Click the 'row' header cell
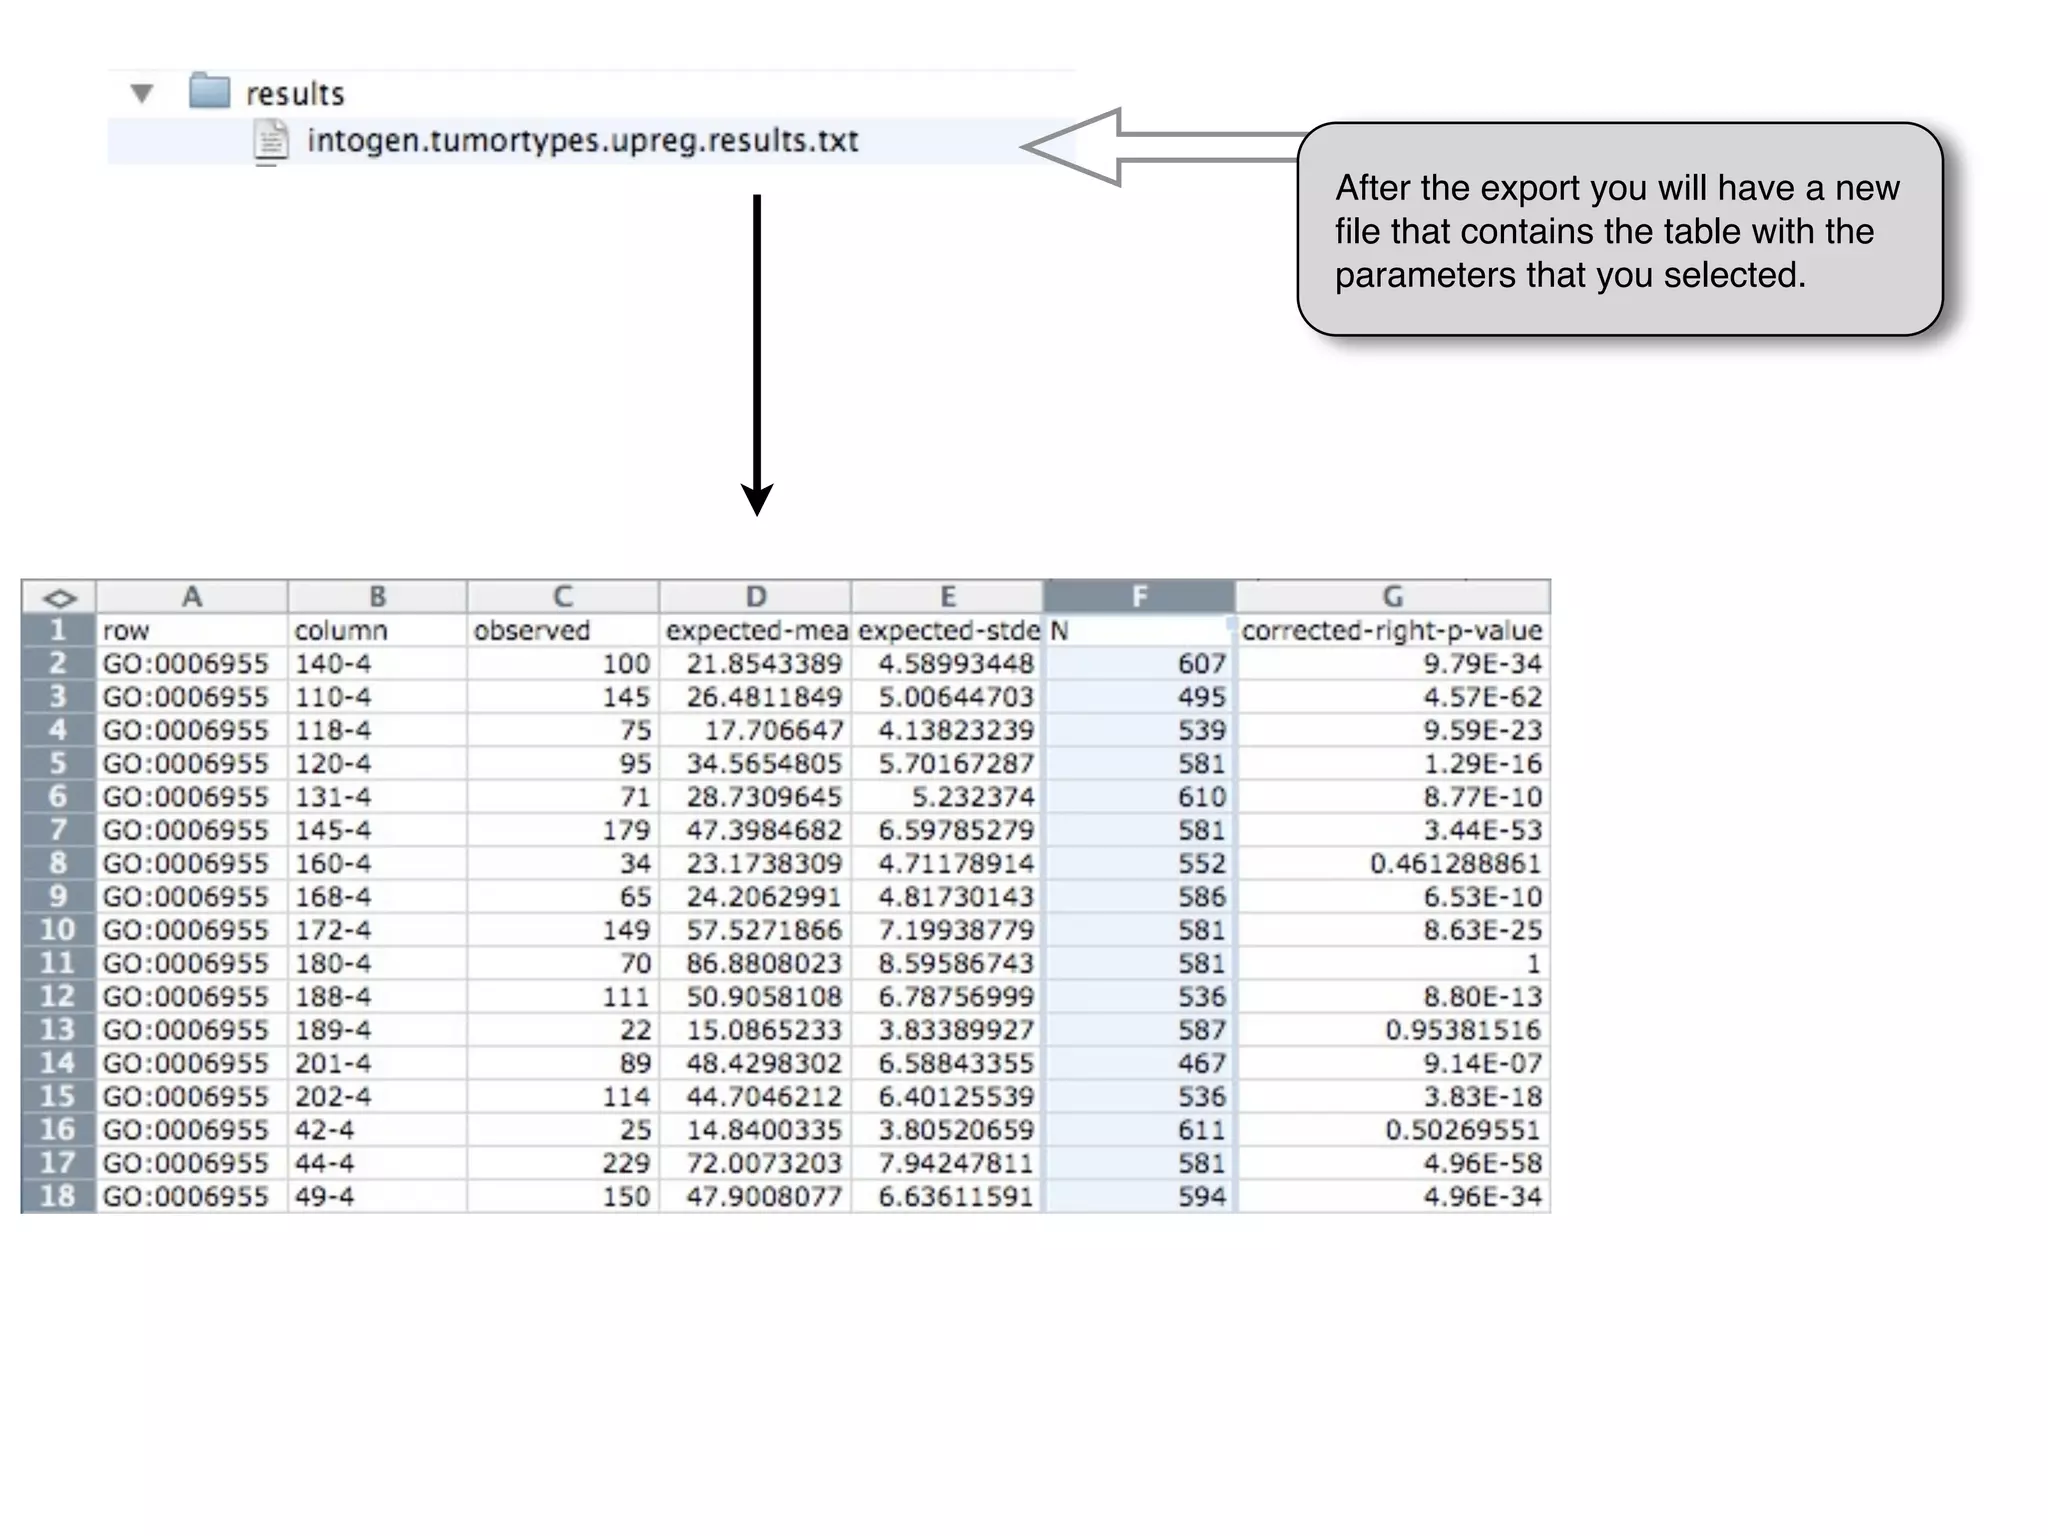This screenshot has width=2048, height=1536. [x=192, y=630]
